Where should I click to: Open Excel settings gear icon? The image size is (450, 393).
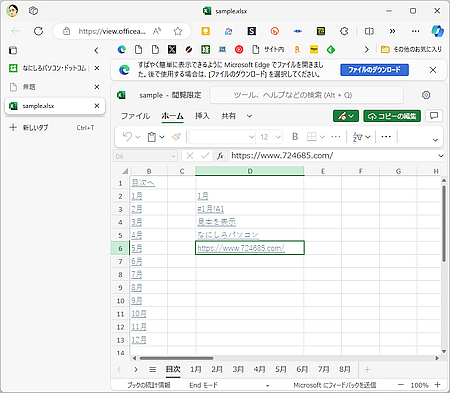click(x=426, y=95)
